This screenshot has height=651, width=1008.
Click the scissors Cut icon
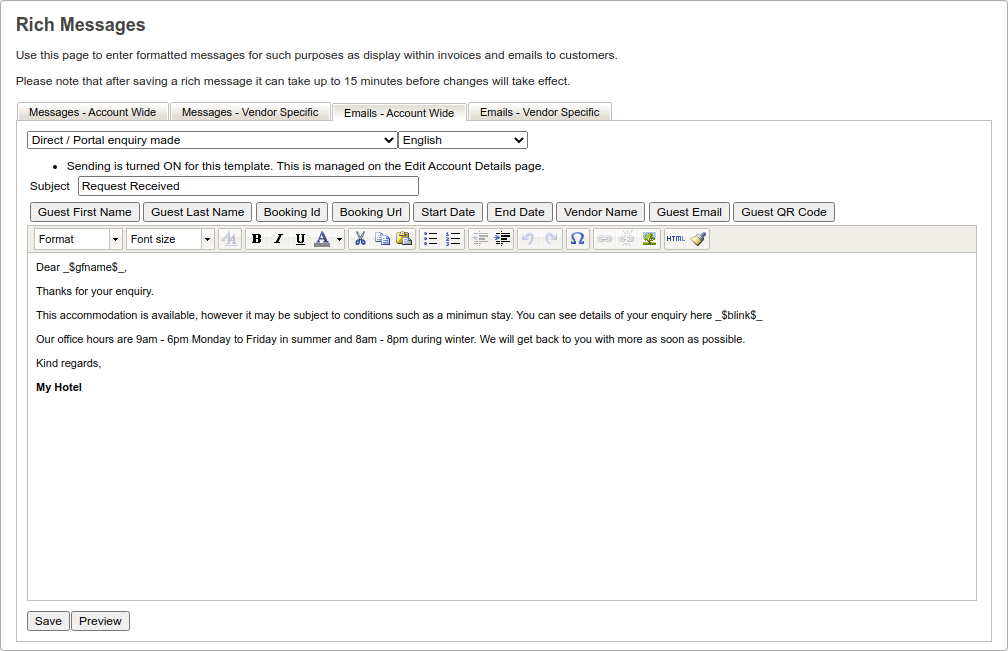pyautogui.click(x=360, y=239)
